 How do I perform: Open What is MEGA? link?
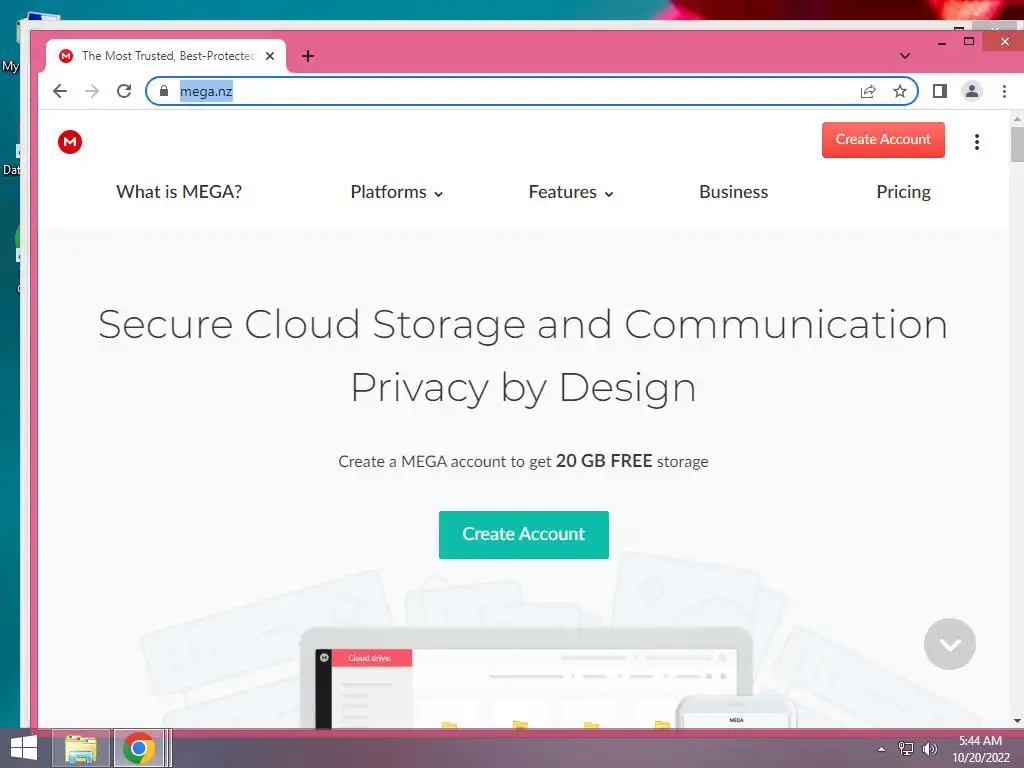pos(179,191)
